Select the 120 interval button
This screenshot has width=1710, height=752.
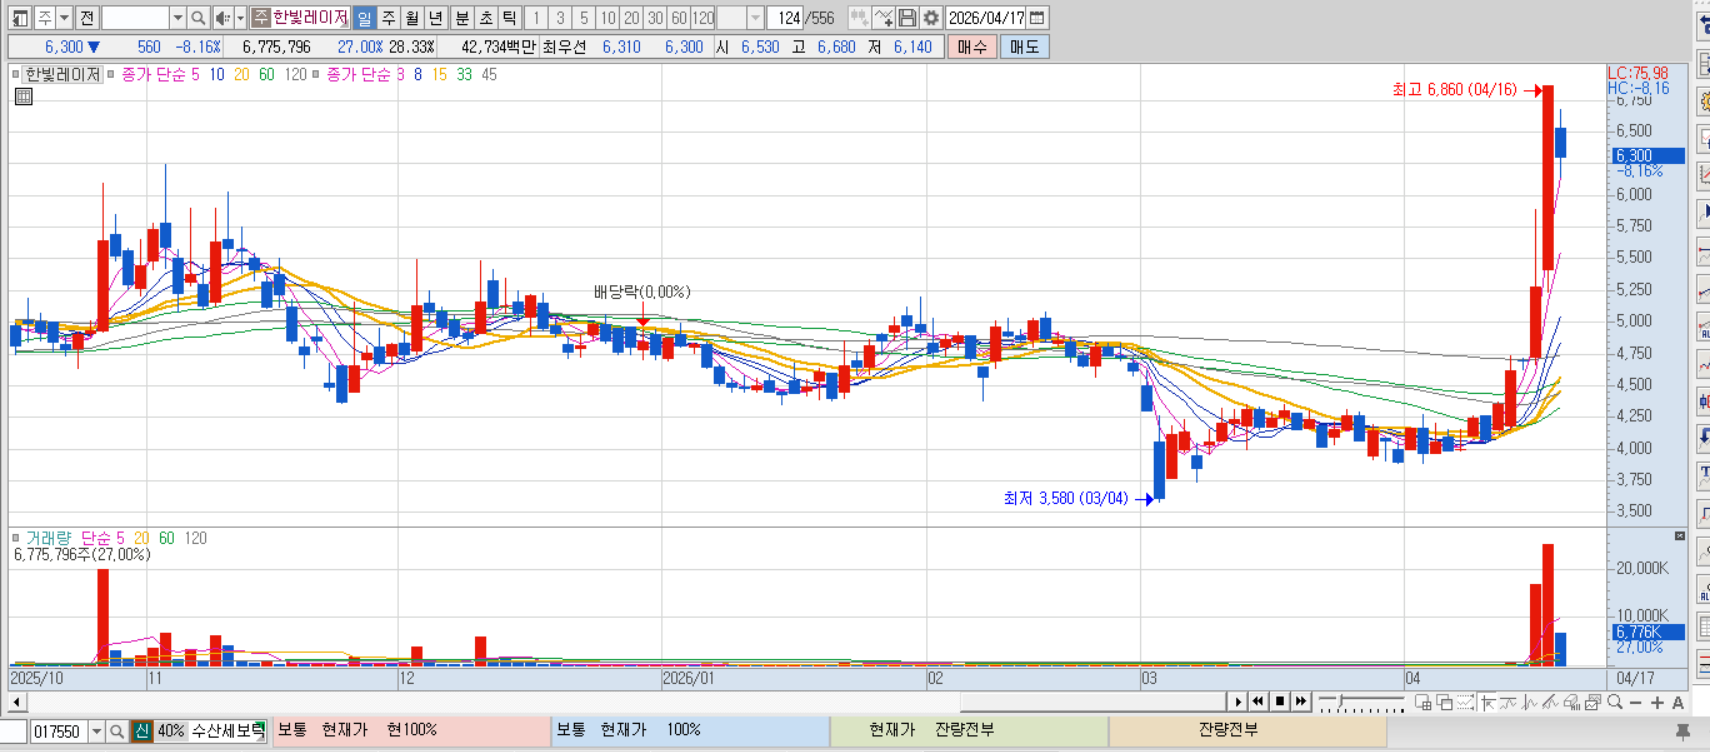(x=703, y=18)
